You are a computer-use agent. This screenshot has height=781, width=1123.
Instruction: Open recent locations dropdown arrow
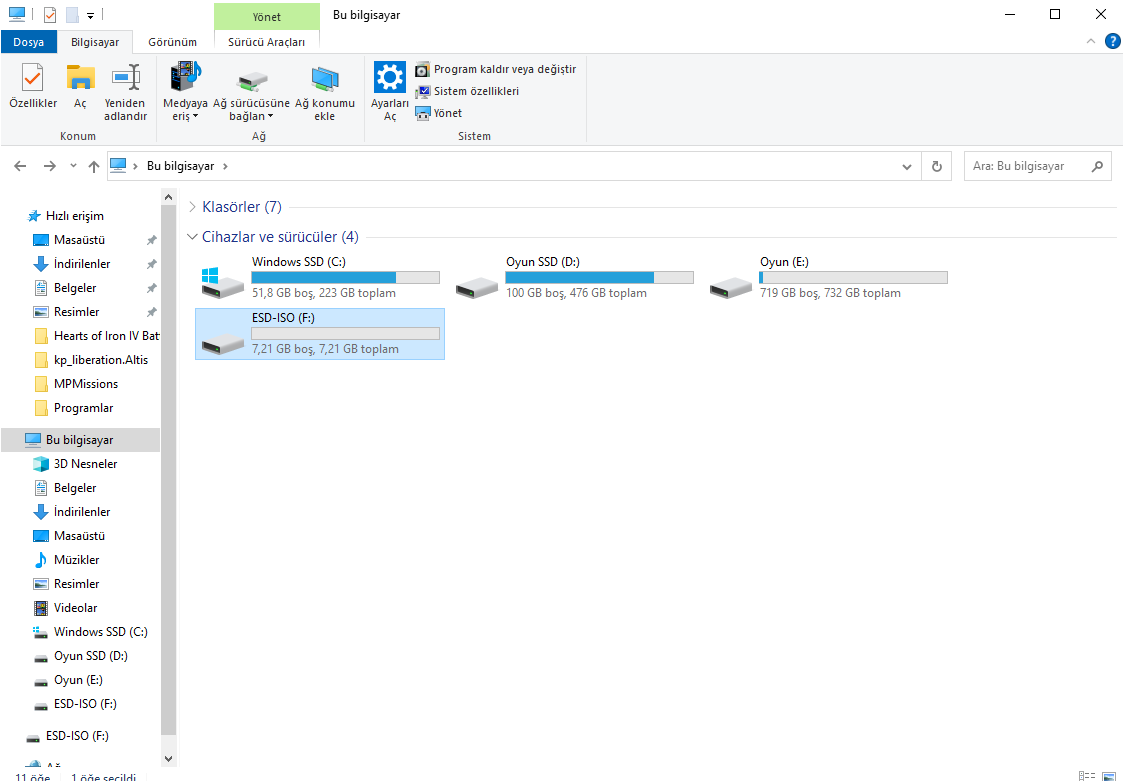73,166
